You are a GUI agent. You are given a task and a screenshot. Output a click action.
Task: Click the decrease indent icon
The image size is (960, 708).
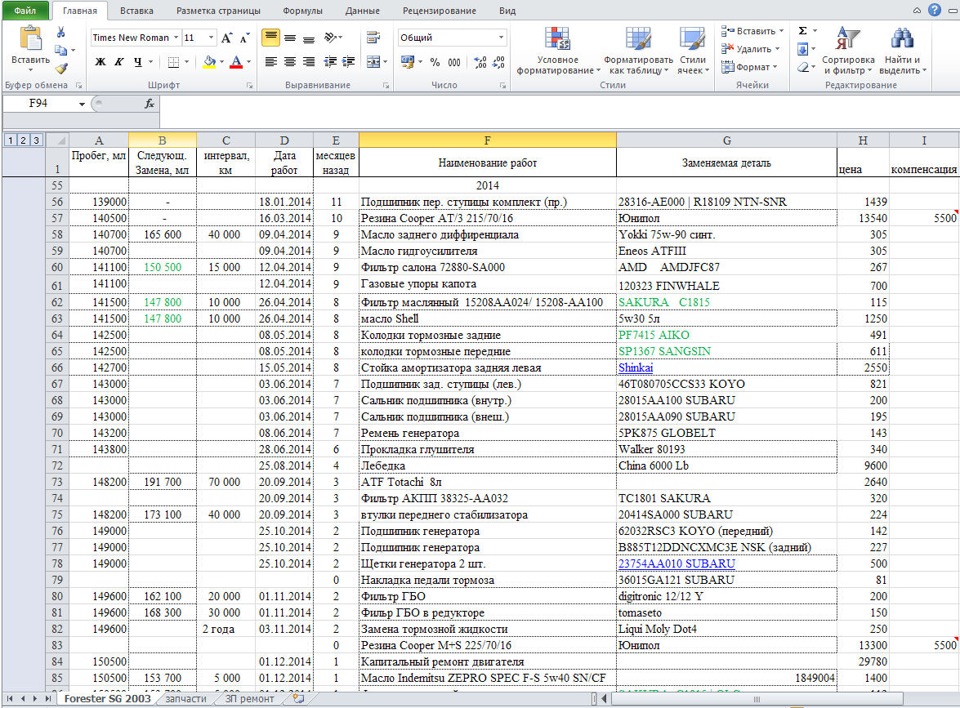(330, 62)
